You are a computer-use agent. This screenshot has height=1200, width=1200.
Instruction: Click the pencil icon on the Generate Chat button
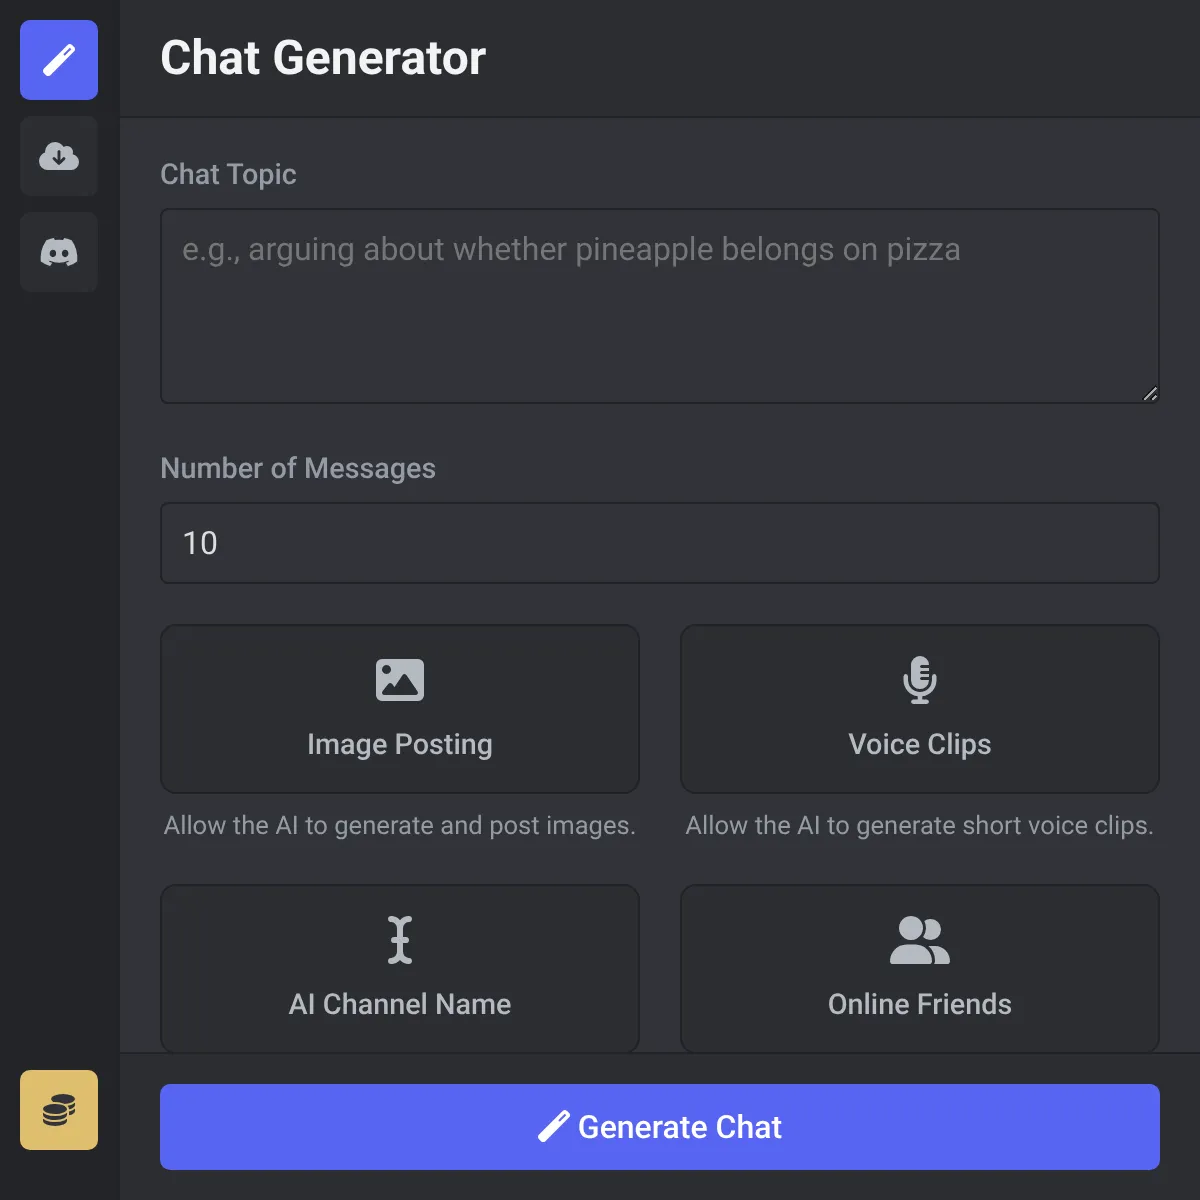[x=554, y=1127]
